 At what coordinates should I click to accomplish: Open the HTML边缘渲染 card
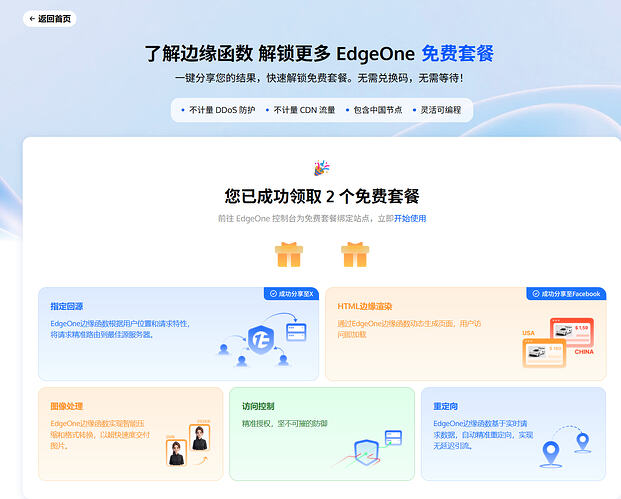(466, 334)
